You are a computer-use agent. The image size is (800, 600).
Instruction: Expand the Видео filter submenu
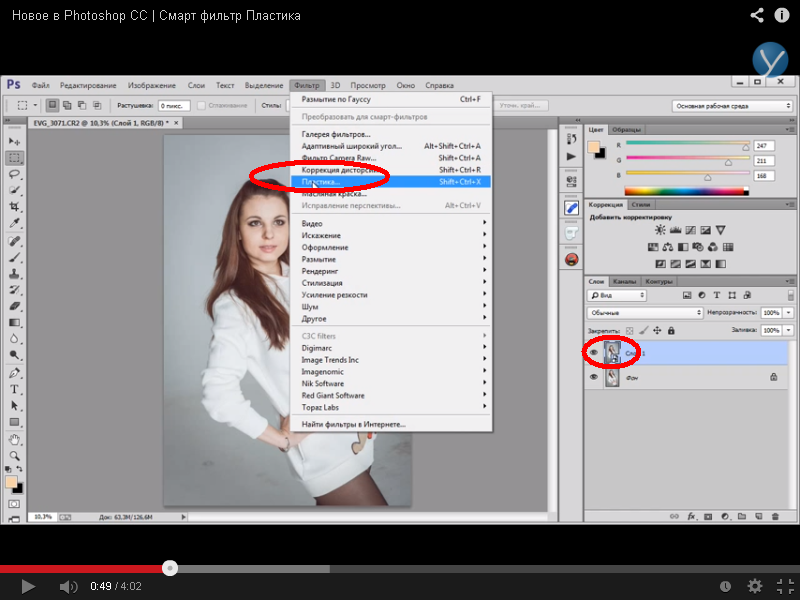click(x=391, y=223)
